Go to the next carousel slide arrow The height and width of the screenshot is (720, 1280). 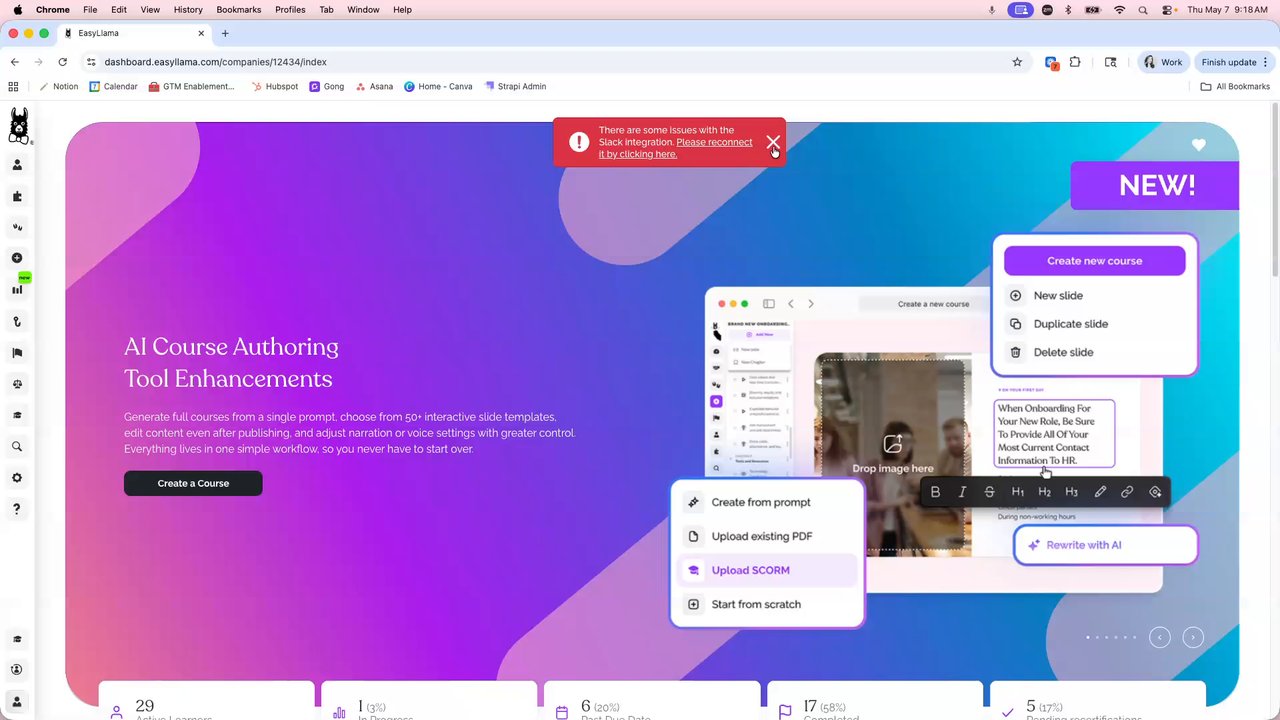click(1193, 637)
